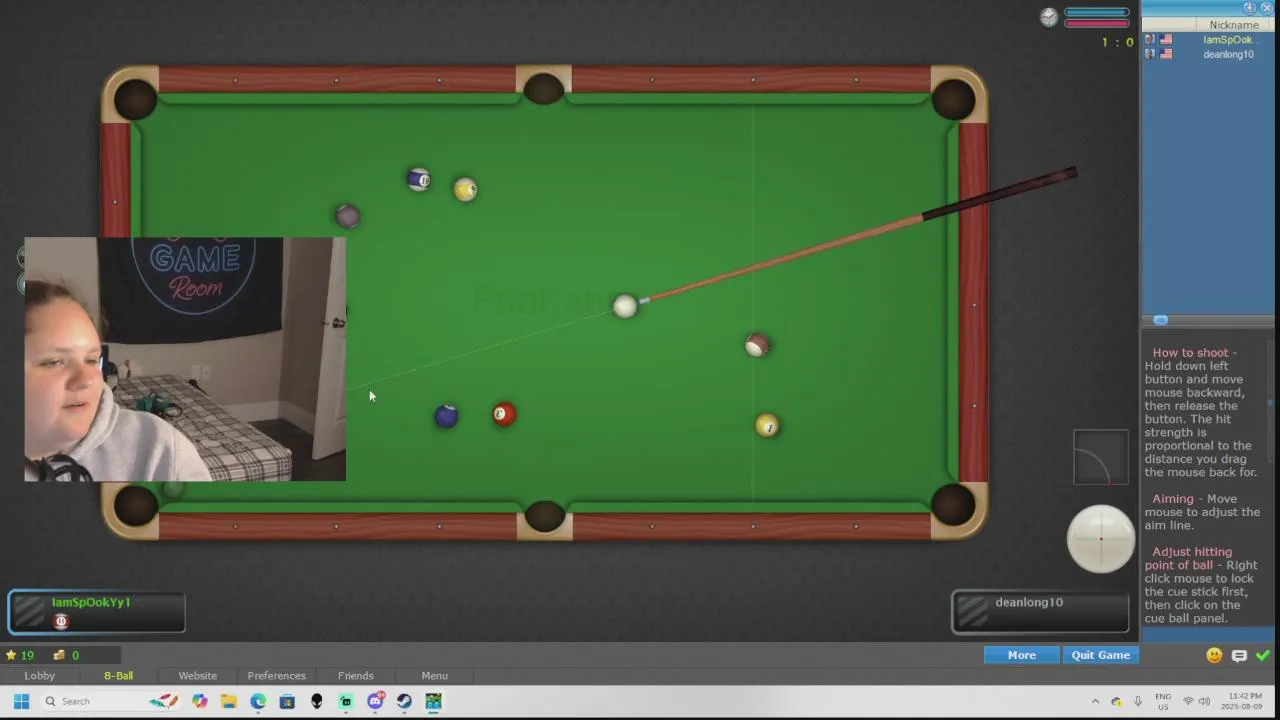Open the Copilot icon in the taskbar
The image size is (1280, 720).
tap(200, 701)
